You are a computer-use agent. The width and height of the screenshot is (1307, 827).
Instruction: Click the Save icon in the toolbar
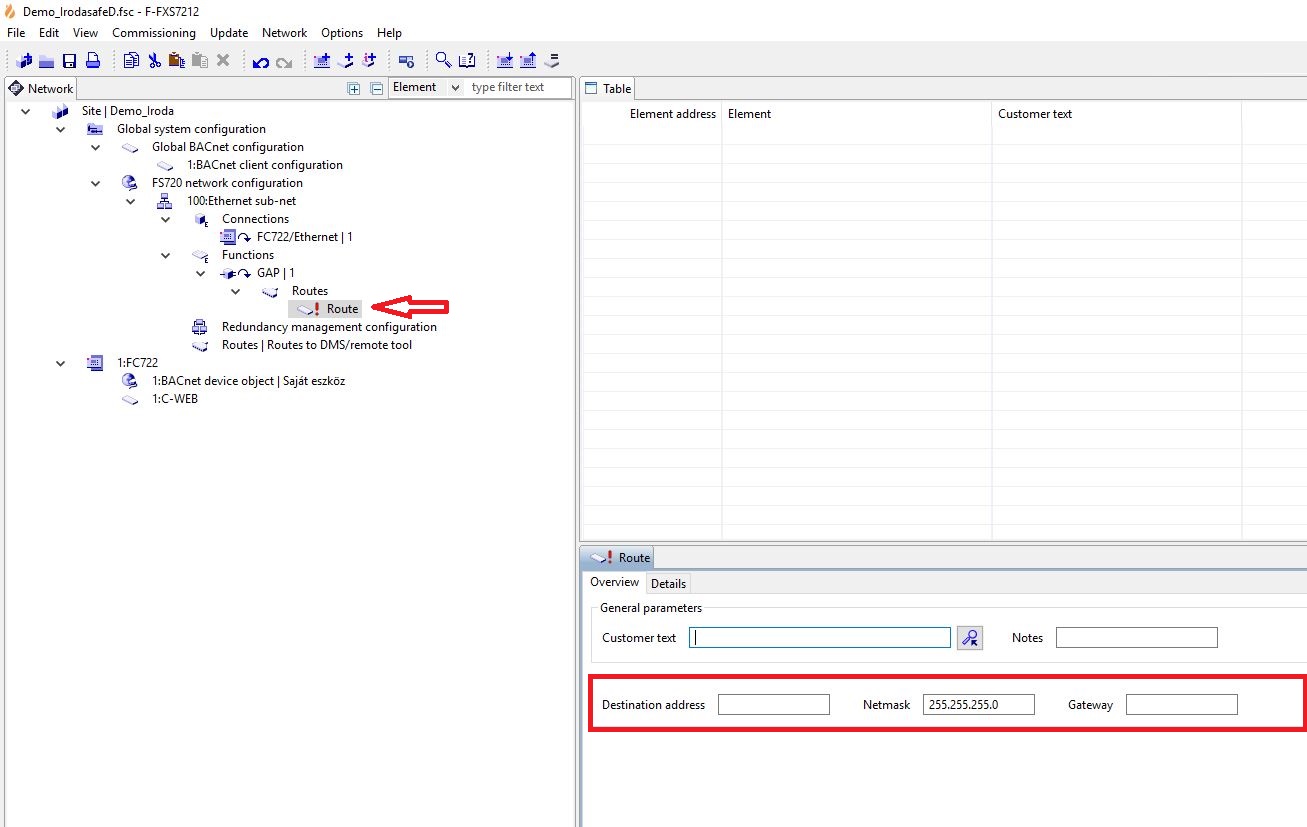[70, 61]
